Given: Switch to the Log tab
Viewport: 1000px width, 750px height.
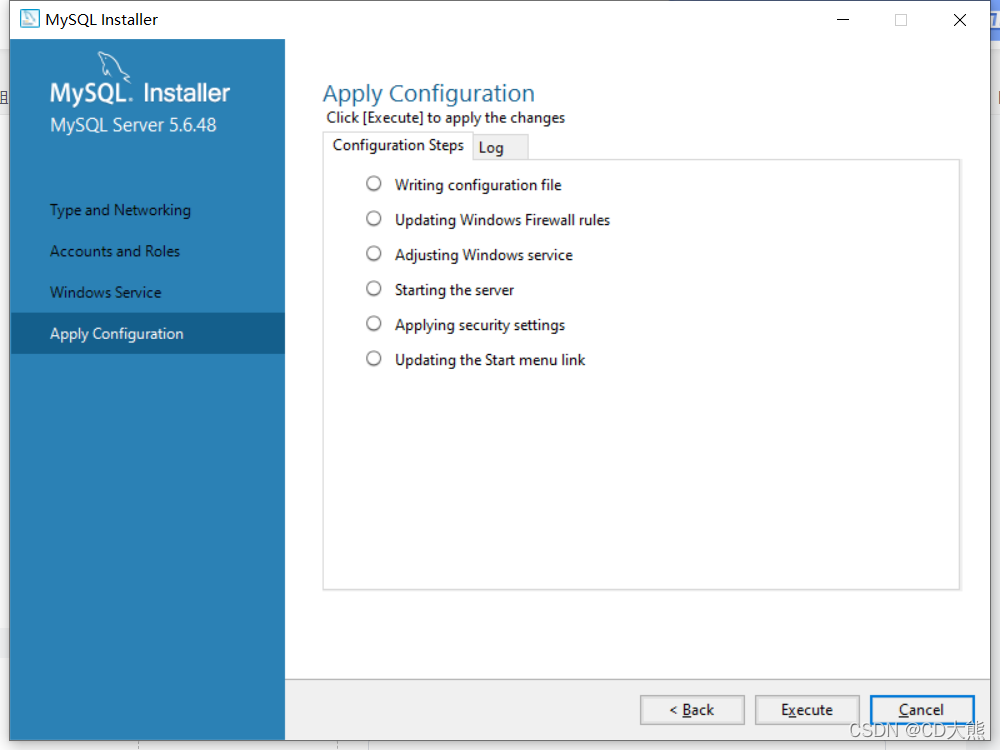Looking at the screenshot, I should click(x=499, y=147).
